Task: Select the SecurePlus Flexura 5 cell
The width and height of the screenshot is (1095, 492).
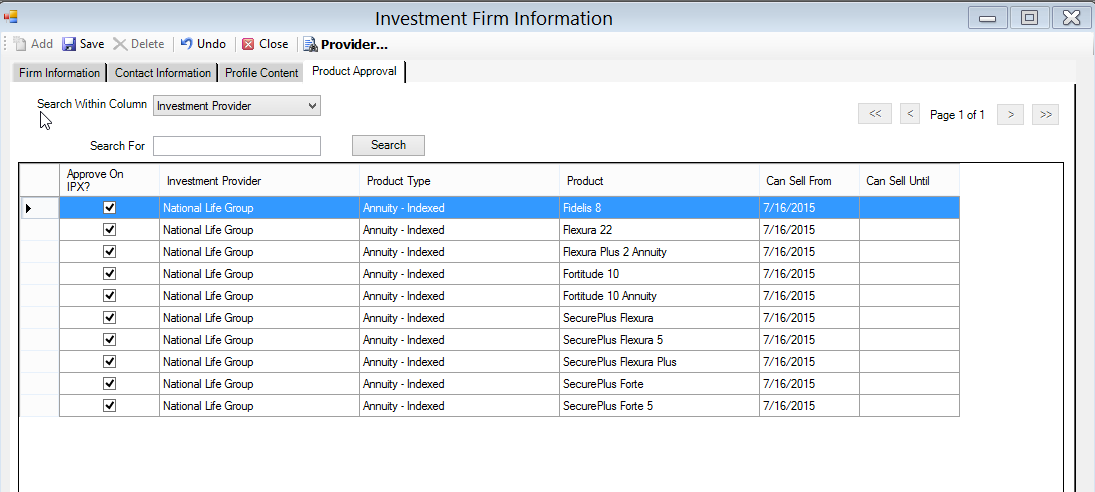Action: pos(659,340)
